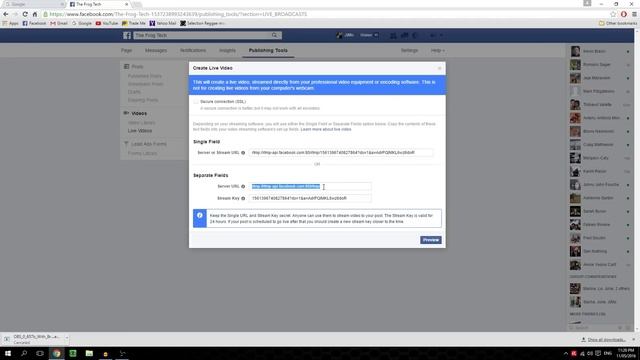The image size is (640, 360).
Task: Switch to the Google browser tab
Action: click(33, 4)
